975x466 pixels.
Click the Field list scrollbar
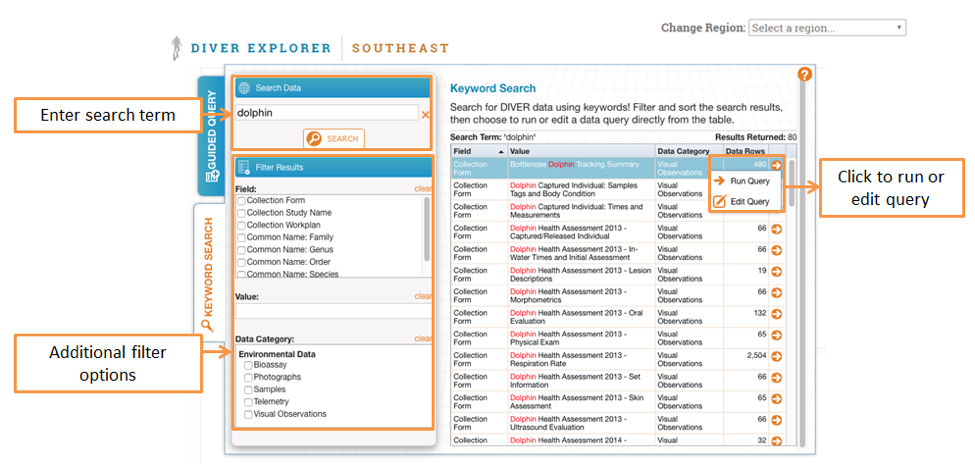(427, 230)
